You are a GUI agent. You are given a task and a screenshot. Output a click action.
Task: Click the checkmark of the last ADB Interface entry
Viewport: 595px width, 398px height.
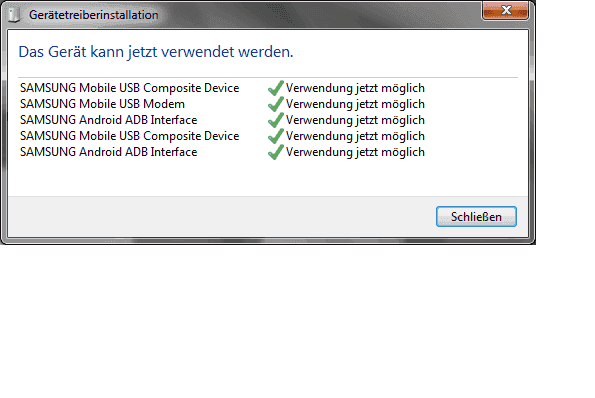[276, 152]
